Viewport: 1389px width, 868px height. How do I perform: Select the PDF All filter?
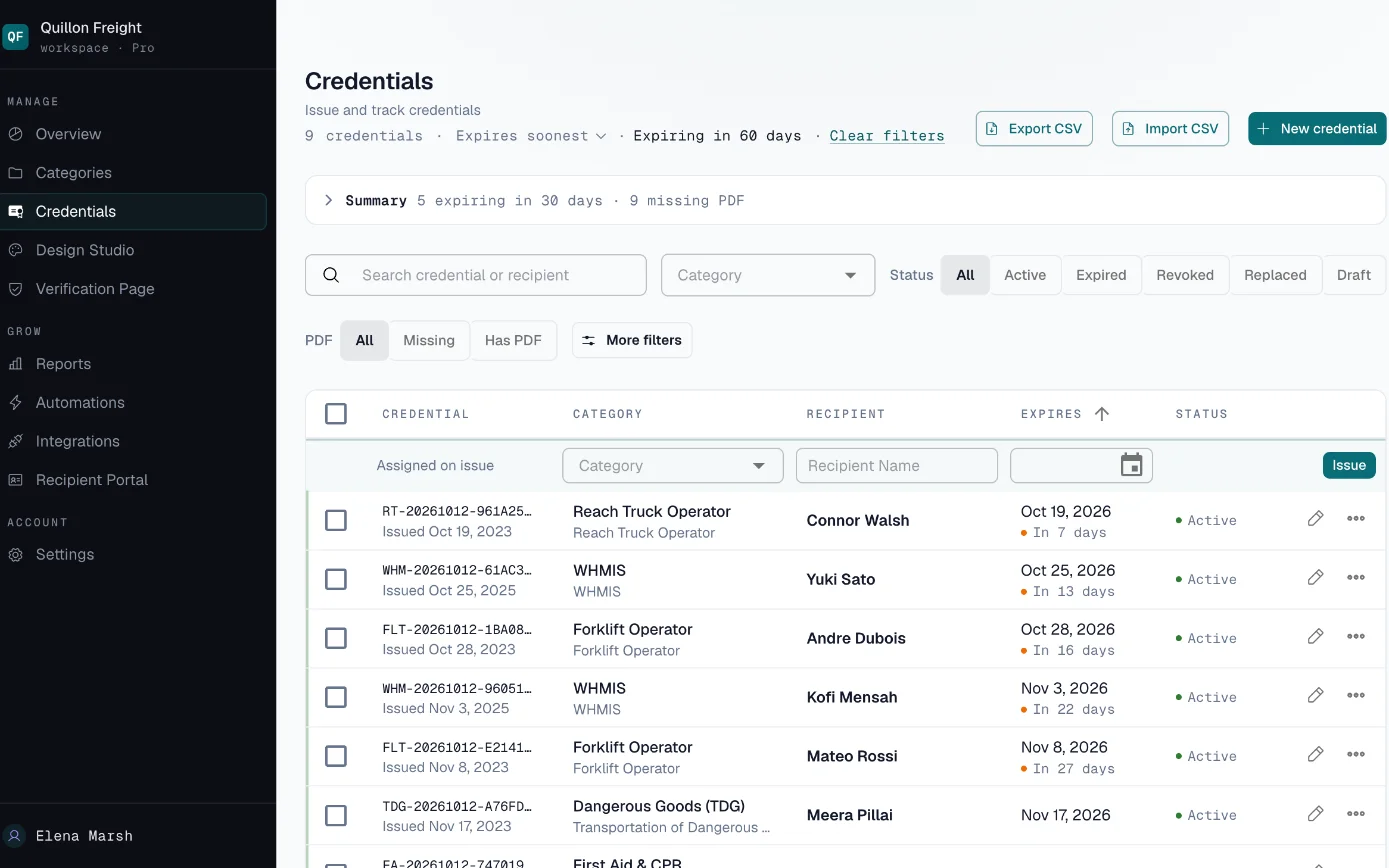(x=364, y=341)
